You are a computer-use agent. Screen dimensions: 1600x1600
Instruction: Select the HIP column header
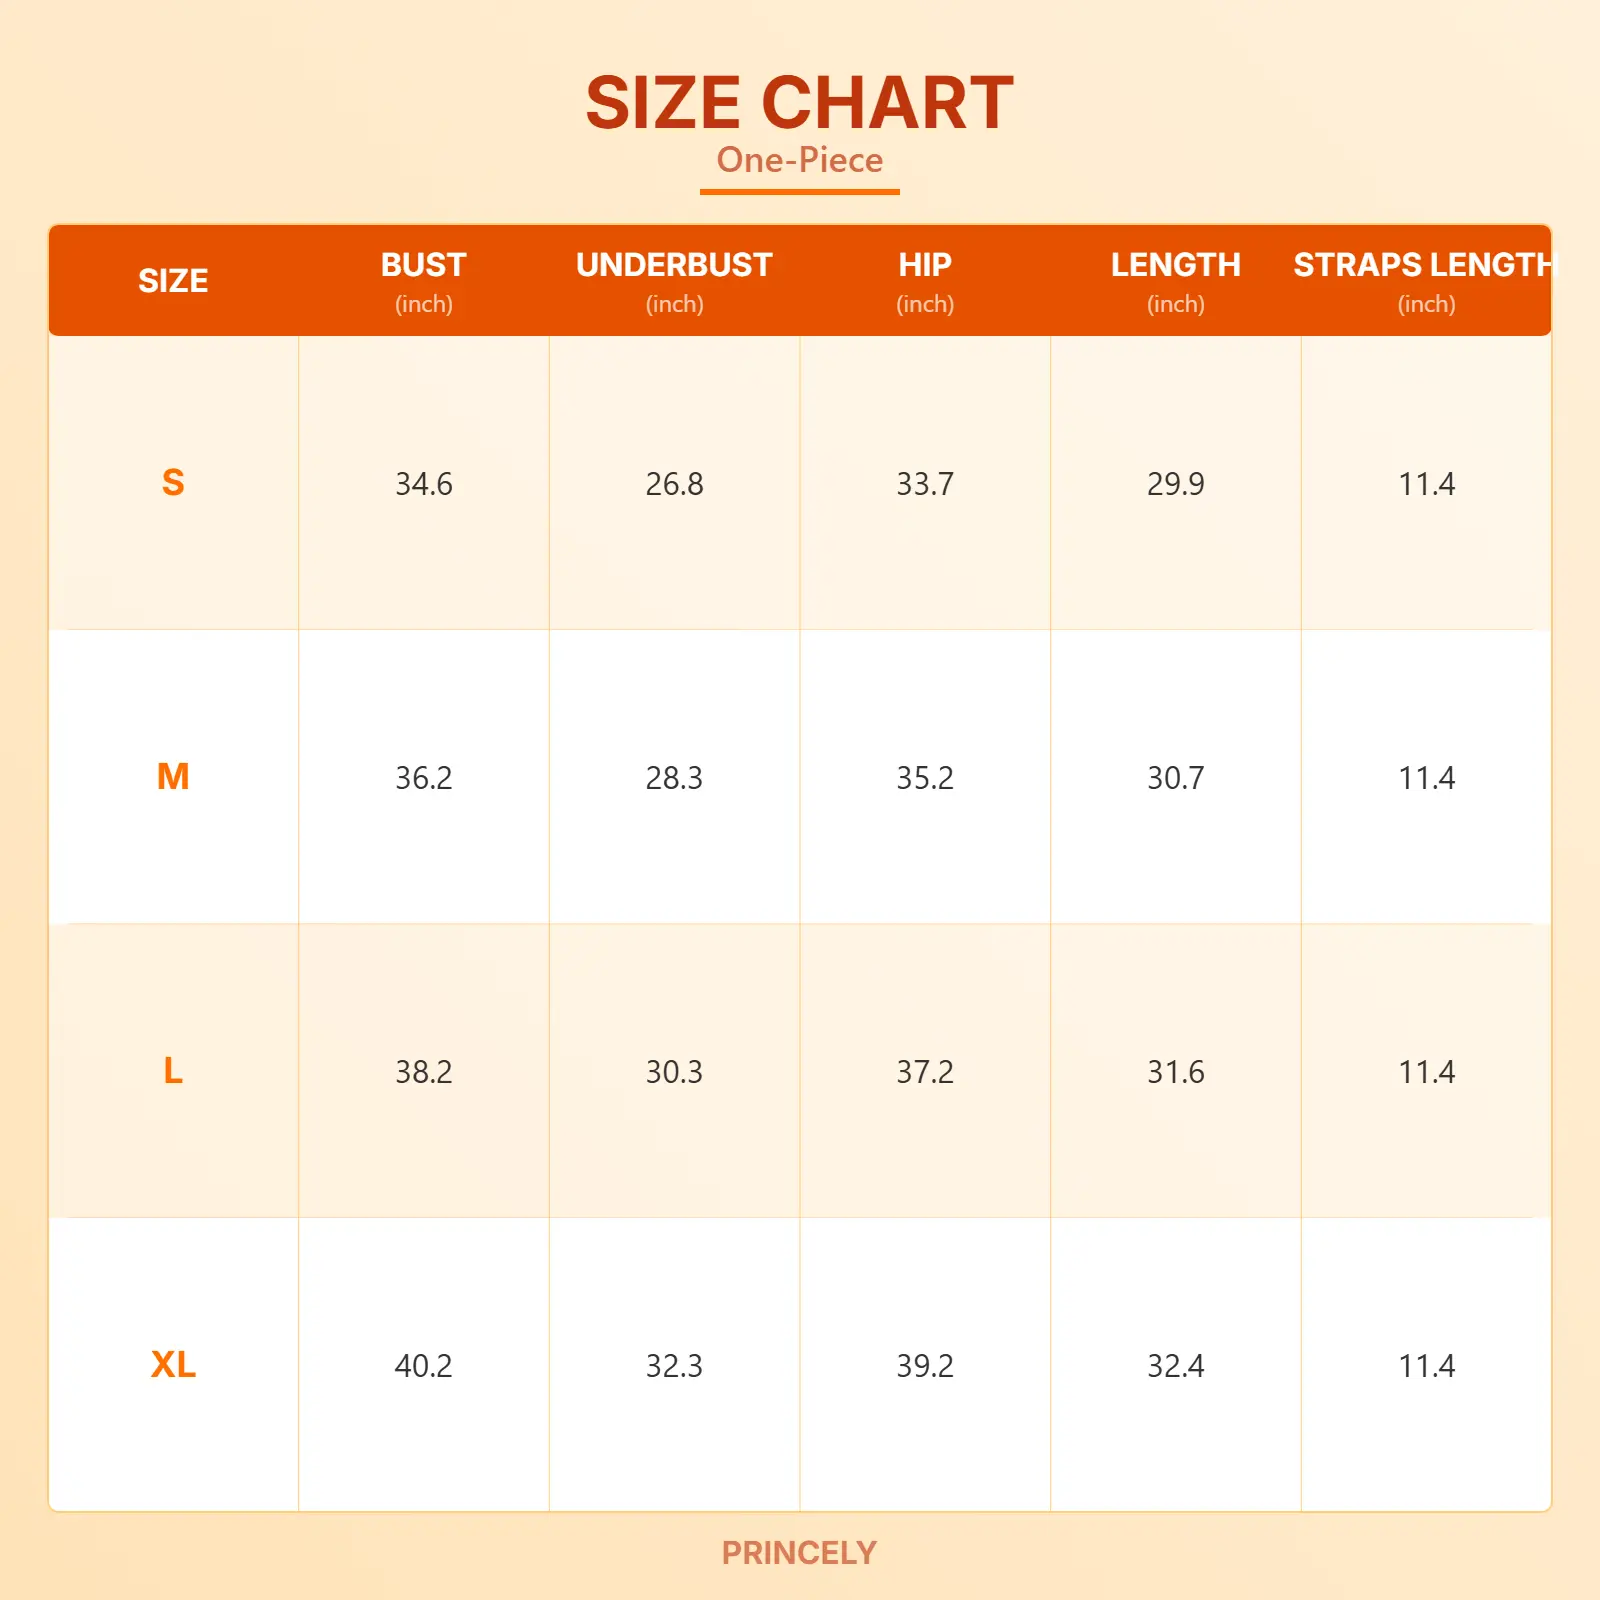tap(925, 266)
